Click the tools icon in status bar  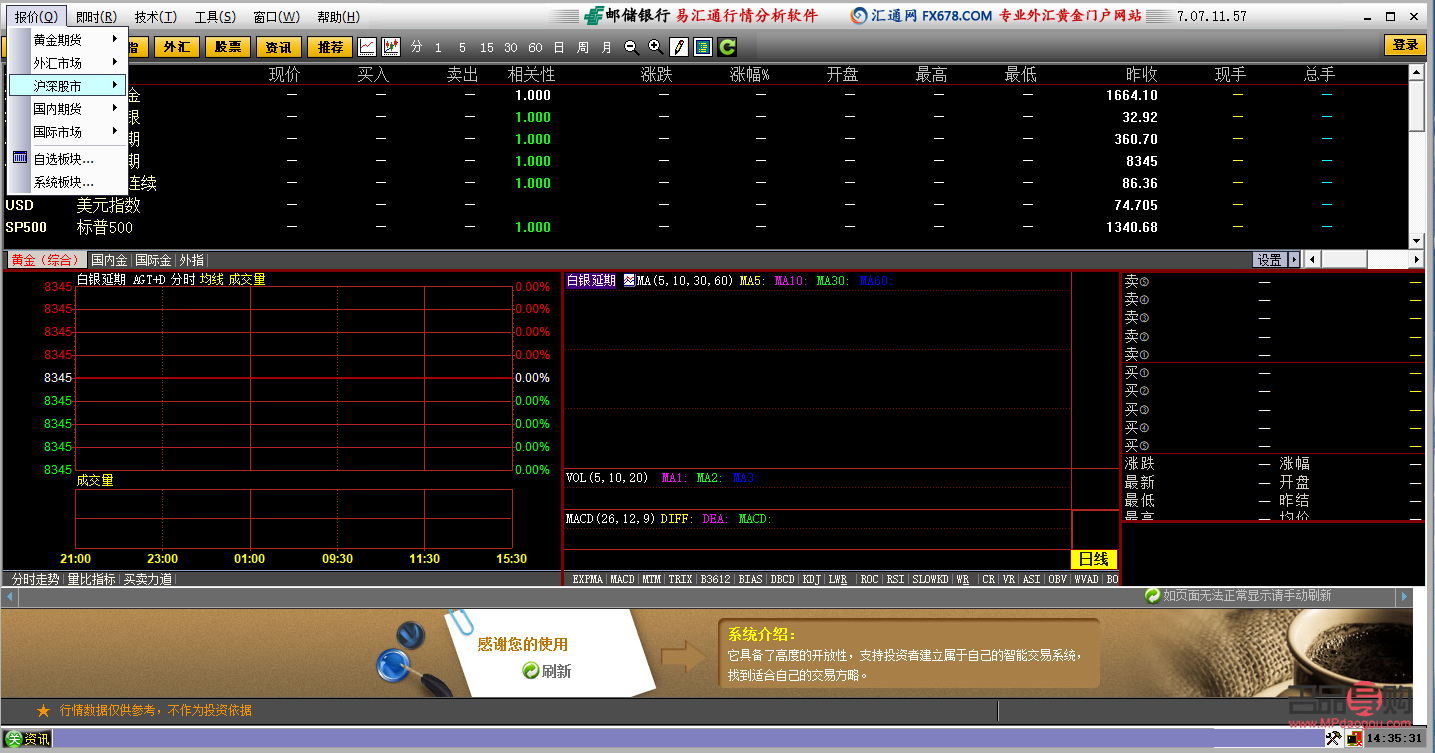click(x=1333, y=739)
